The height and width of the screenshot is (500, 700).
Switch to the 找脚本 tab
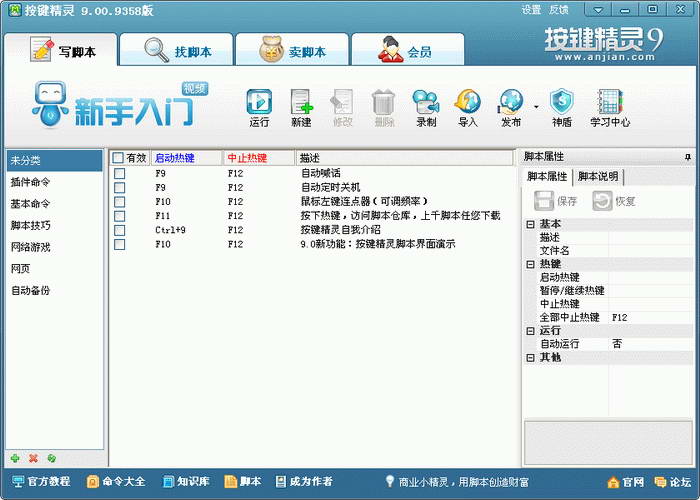[176, 51]
